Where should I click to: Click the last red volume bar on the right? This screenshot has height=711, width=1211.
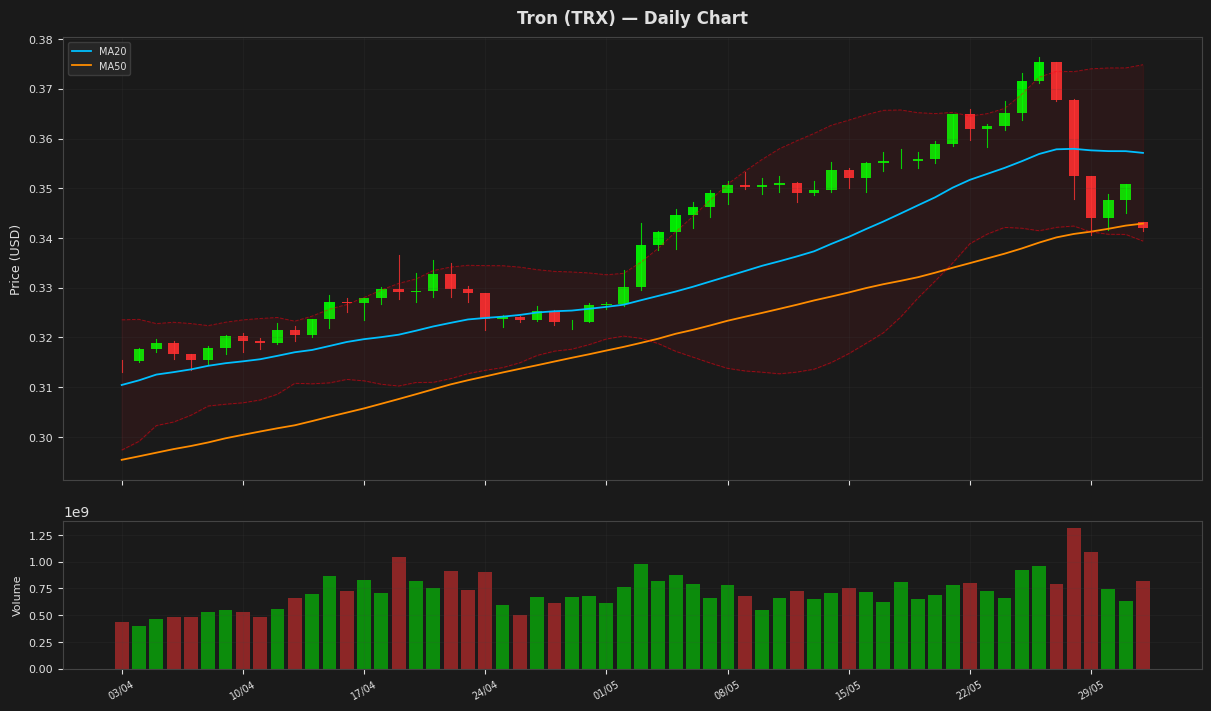(x=1143, y=625)
